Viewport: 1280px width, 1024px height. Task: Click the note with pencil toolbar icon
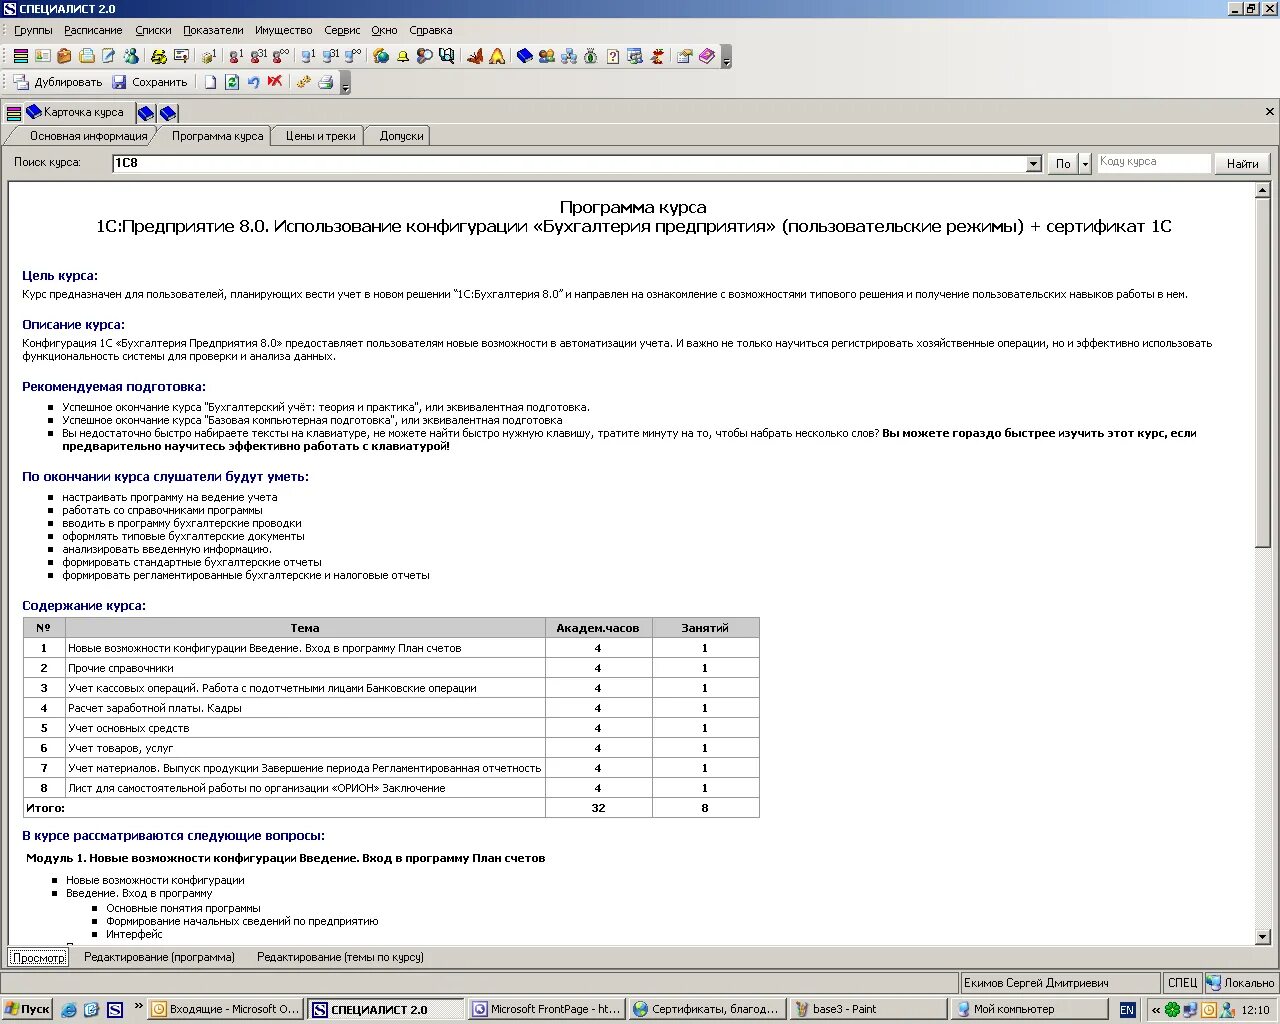(108, 56)
